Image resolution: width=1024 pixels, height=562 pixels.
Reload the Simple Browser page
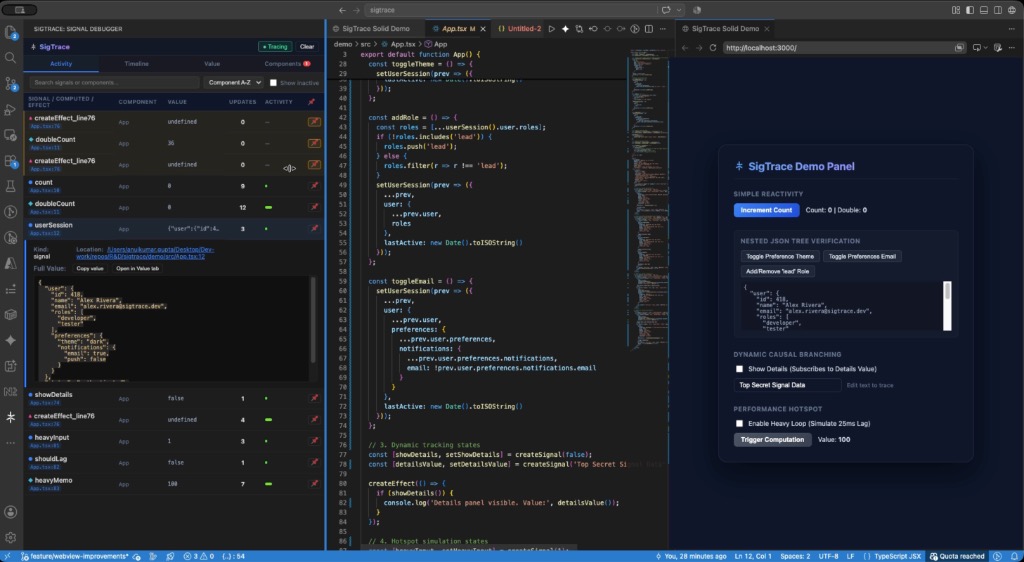point(713,48)
